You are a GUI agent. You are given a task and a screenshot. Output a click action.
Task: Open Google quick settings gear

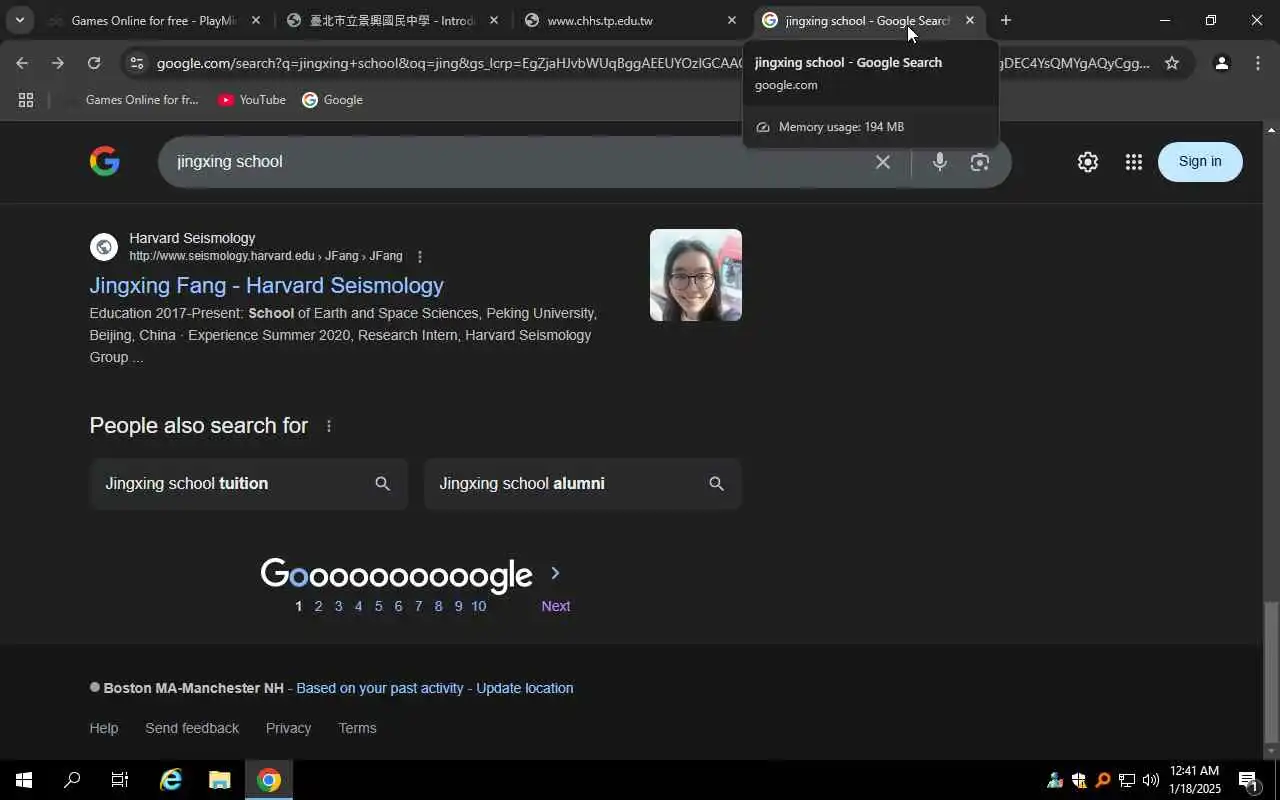1088,162
